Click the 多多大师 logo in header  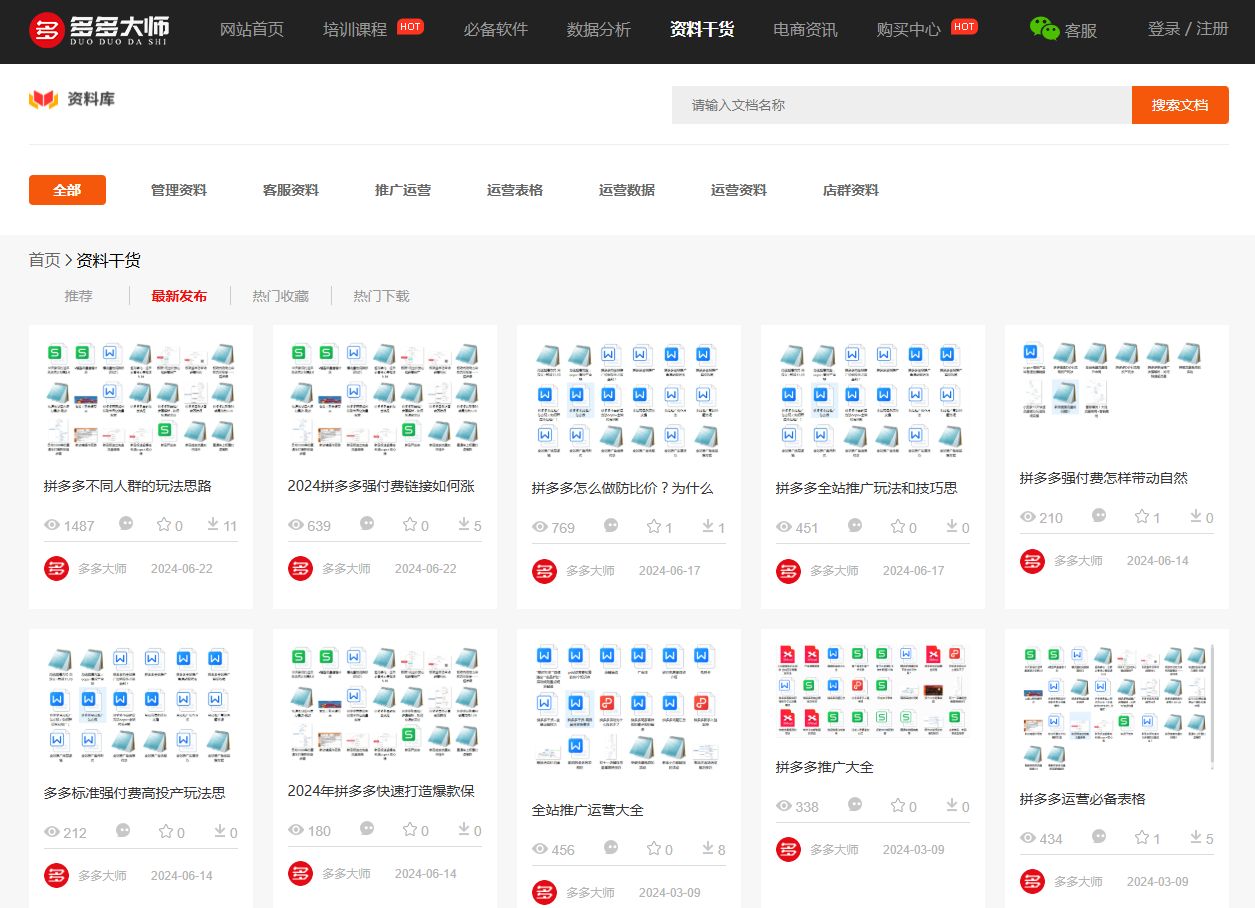99,30
